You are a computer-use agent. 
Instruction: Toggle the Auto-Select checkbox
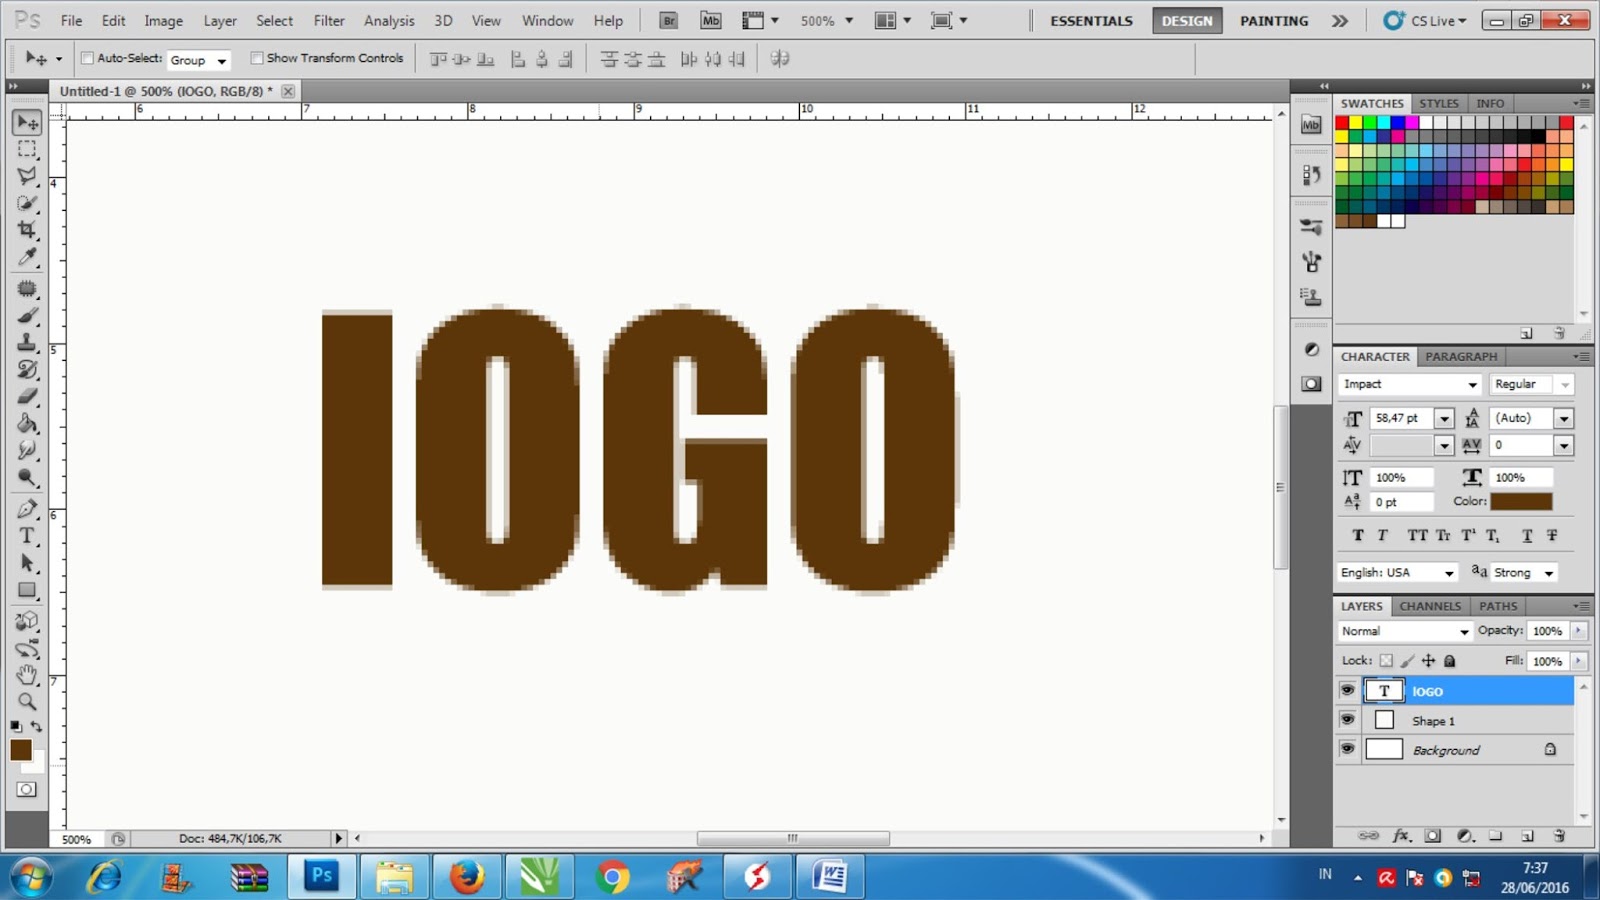coord(88,58)
